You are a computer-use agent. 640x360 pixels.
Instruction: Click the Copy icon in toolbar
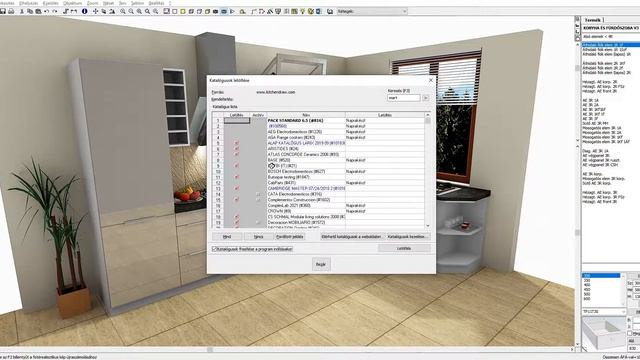30,11
